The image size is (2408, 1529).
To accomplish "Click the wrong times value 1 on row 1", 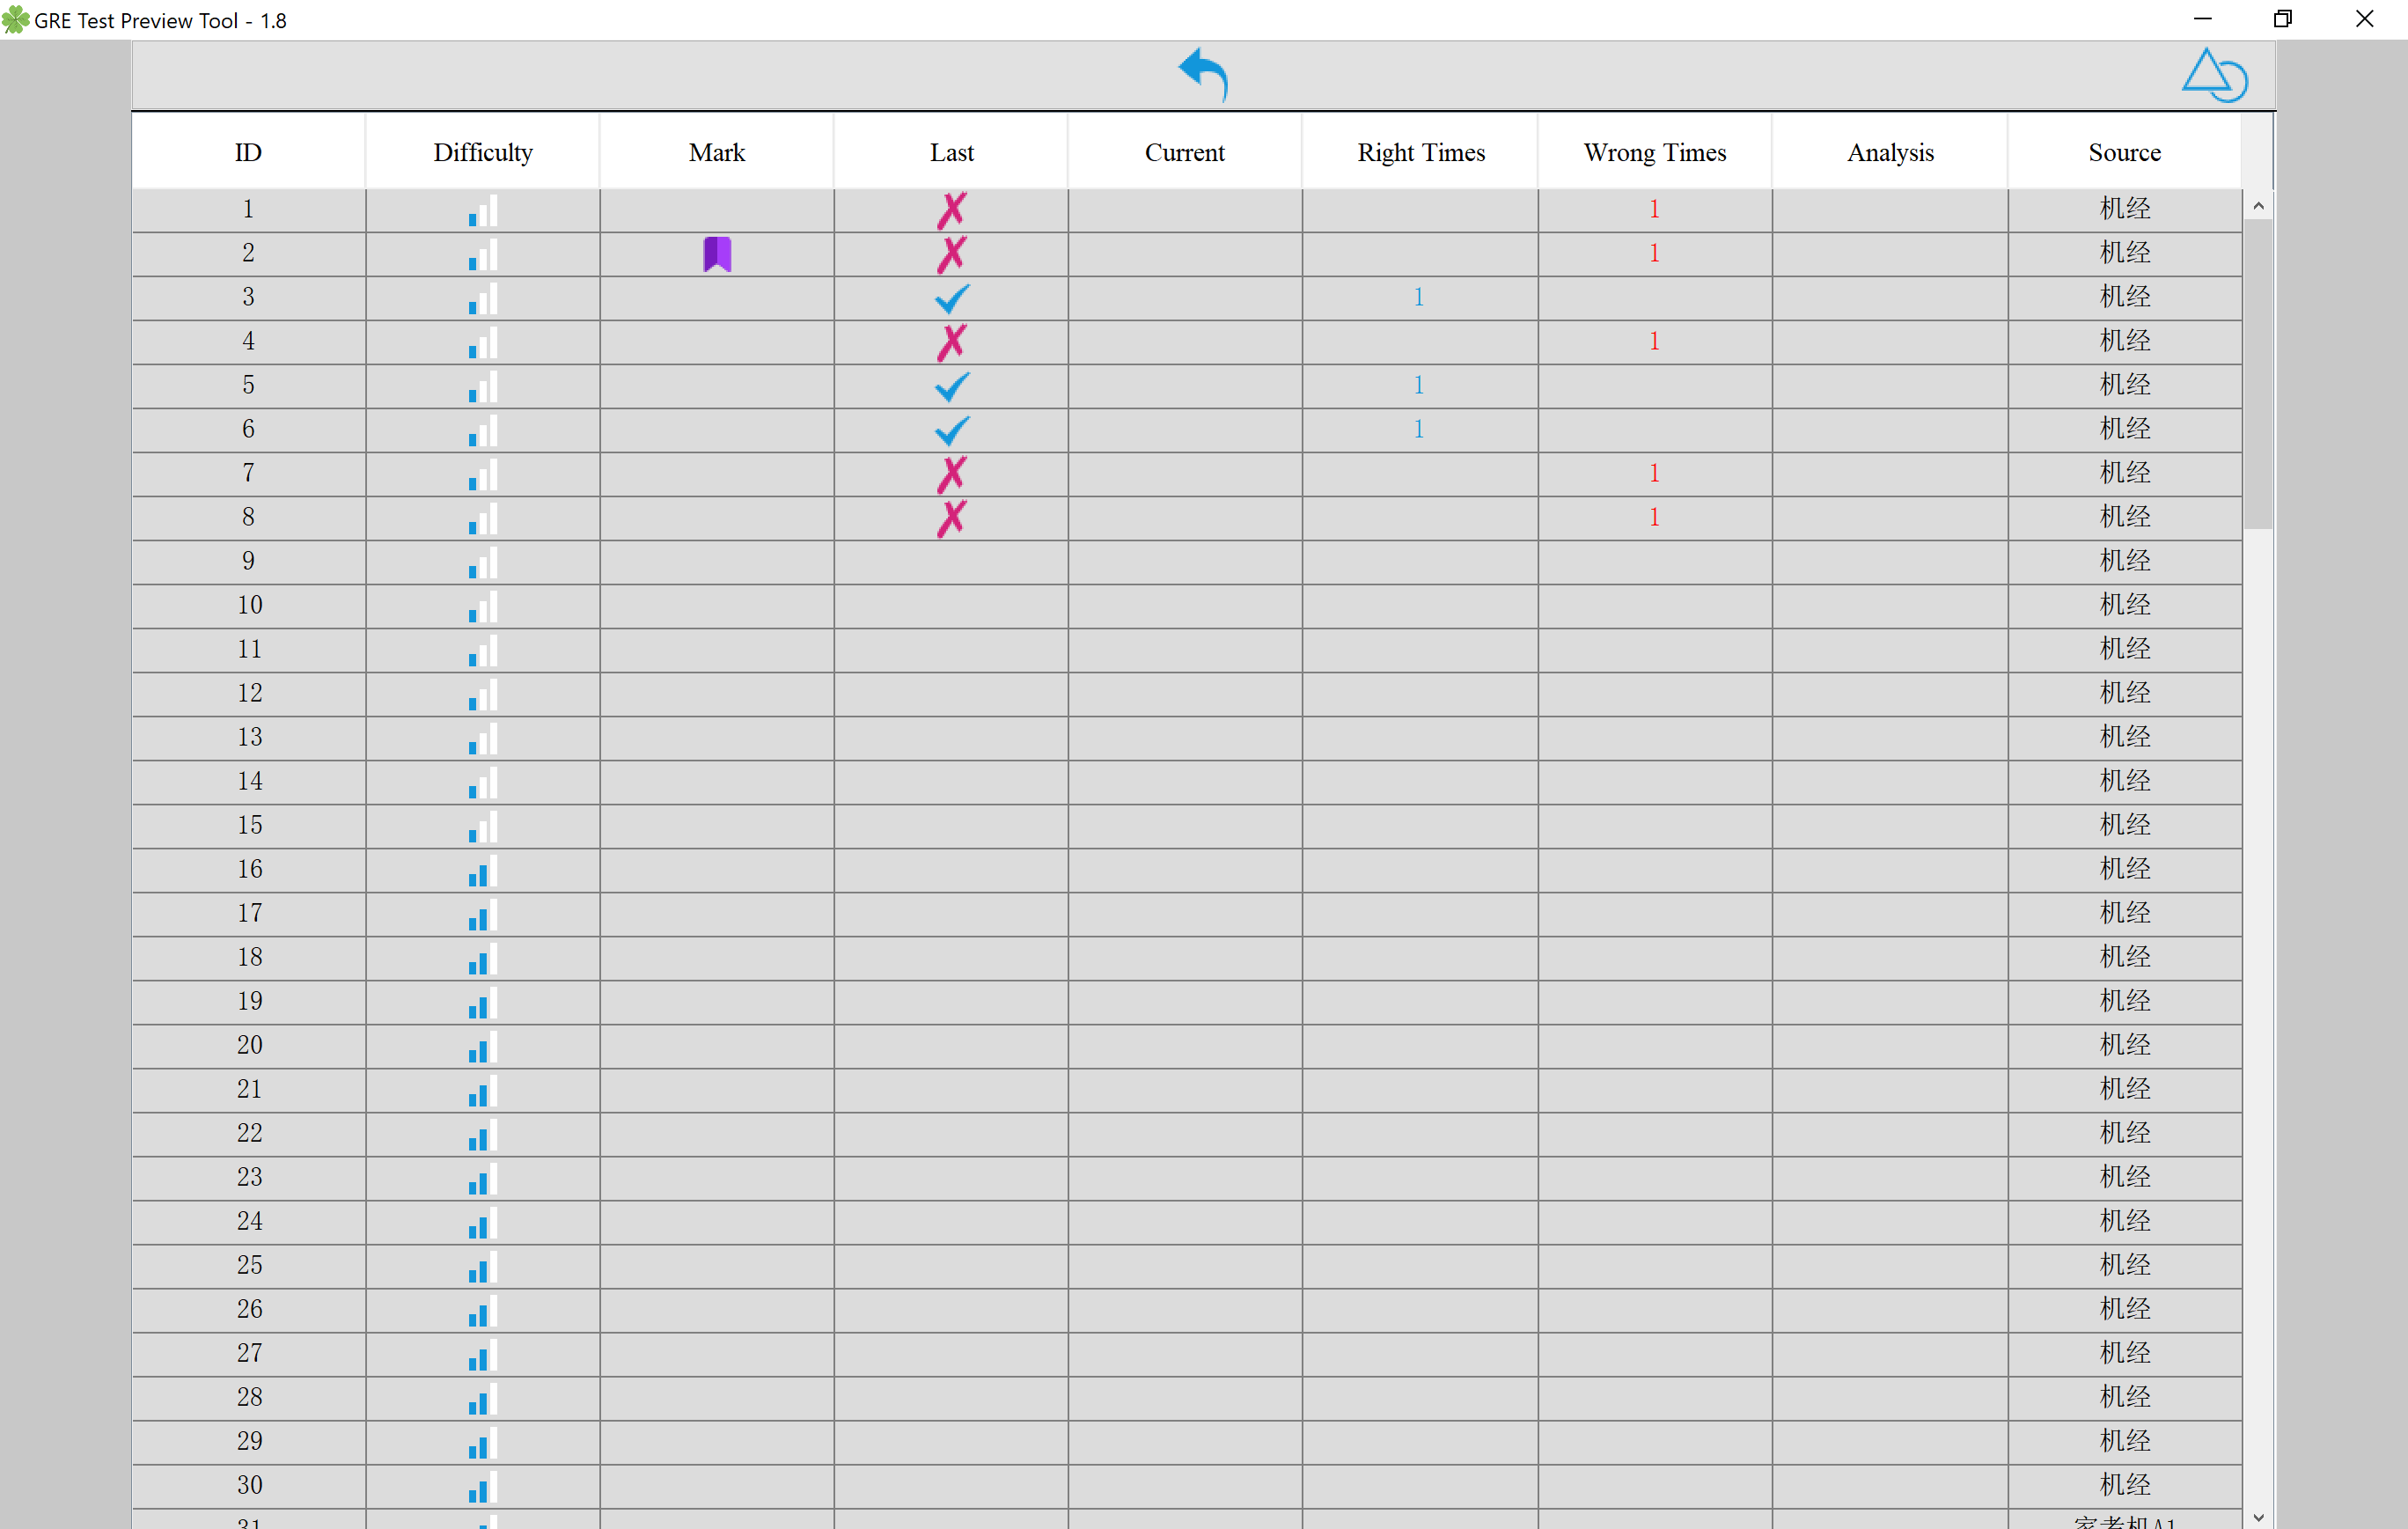I will pyautogui.click(x=1654, y=207).
